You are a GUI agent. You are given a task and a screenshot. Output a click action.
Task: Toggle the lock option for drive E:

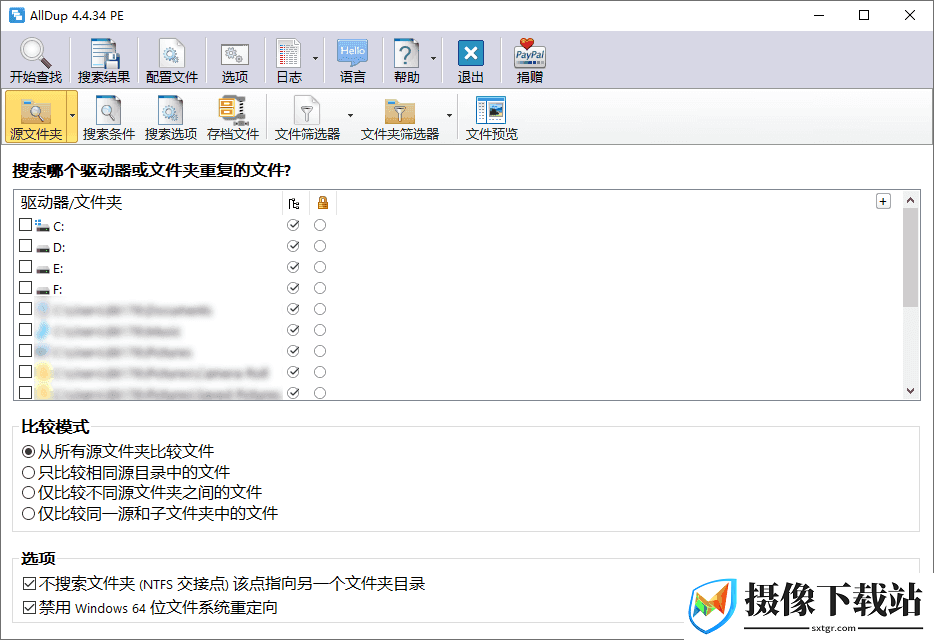point(320,267)
